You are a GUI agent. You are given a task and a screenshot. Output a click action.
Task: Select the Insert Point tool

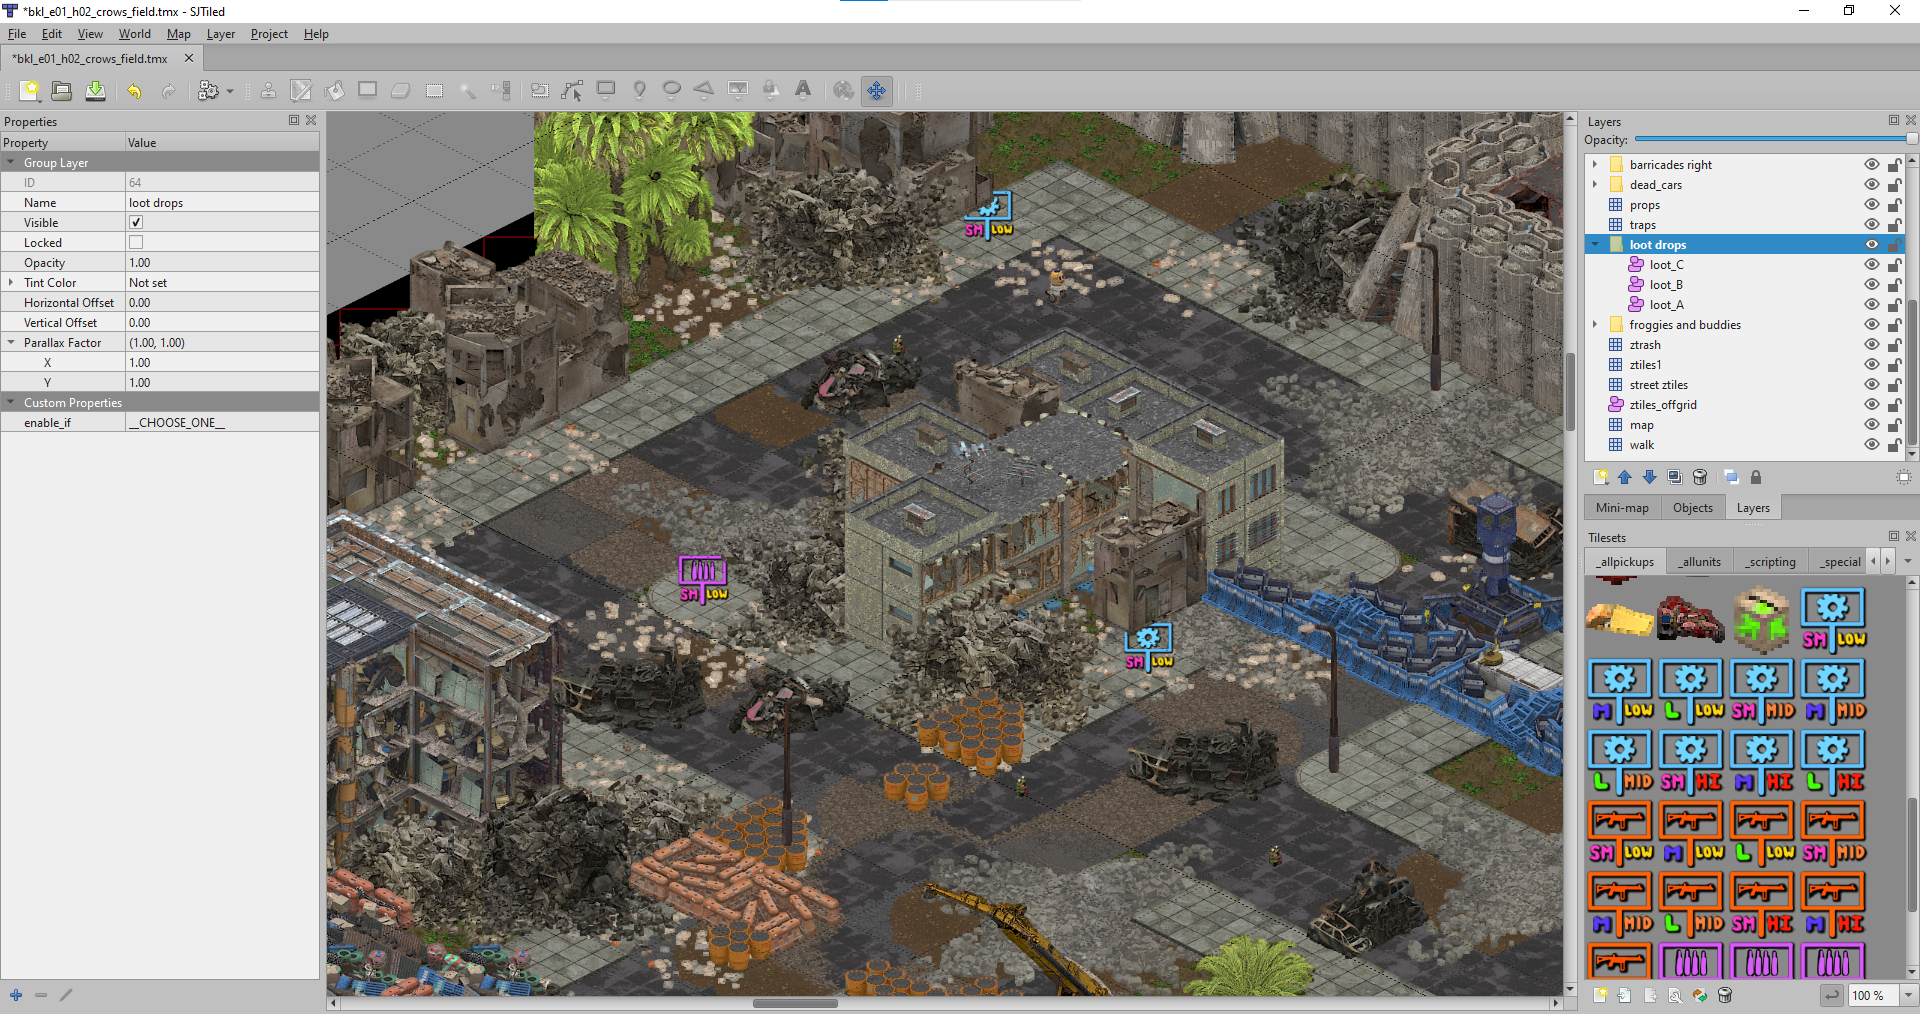[639, 91]
